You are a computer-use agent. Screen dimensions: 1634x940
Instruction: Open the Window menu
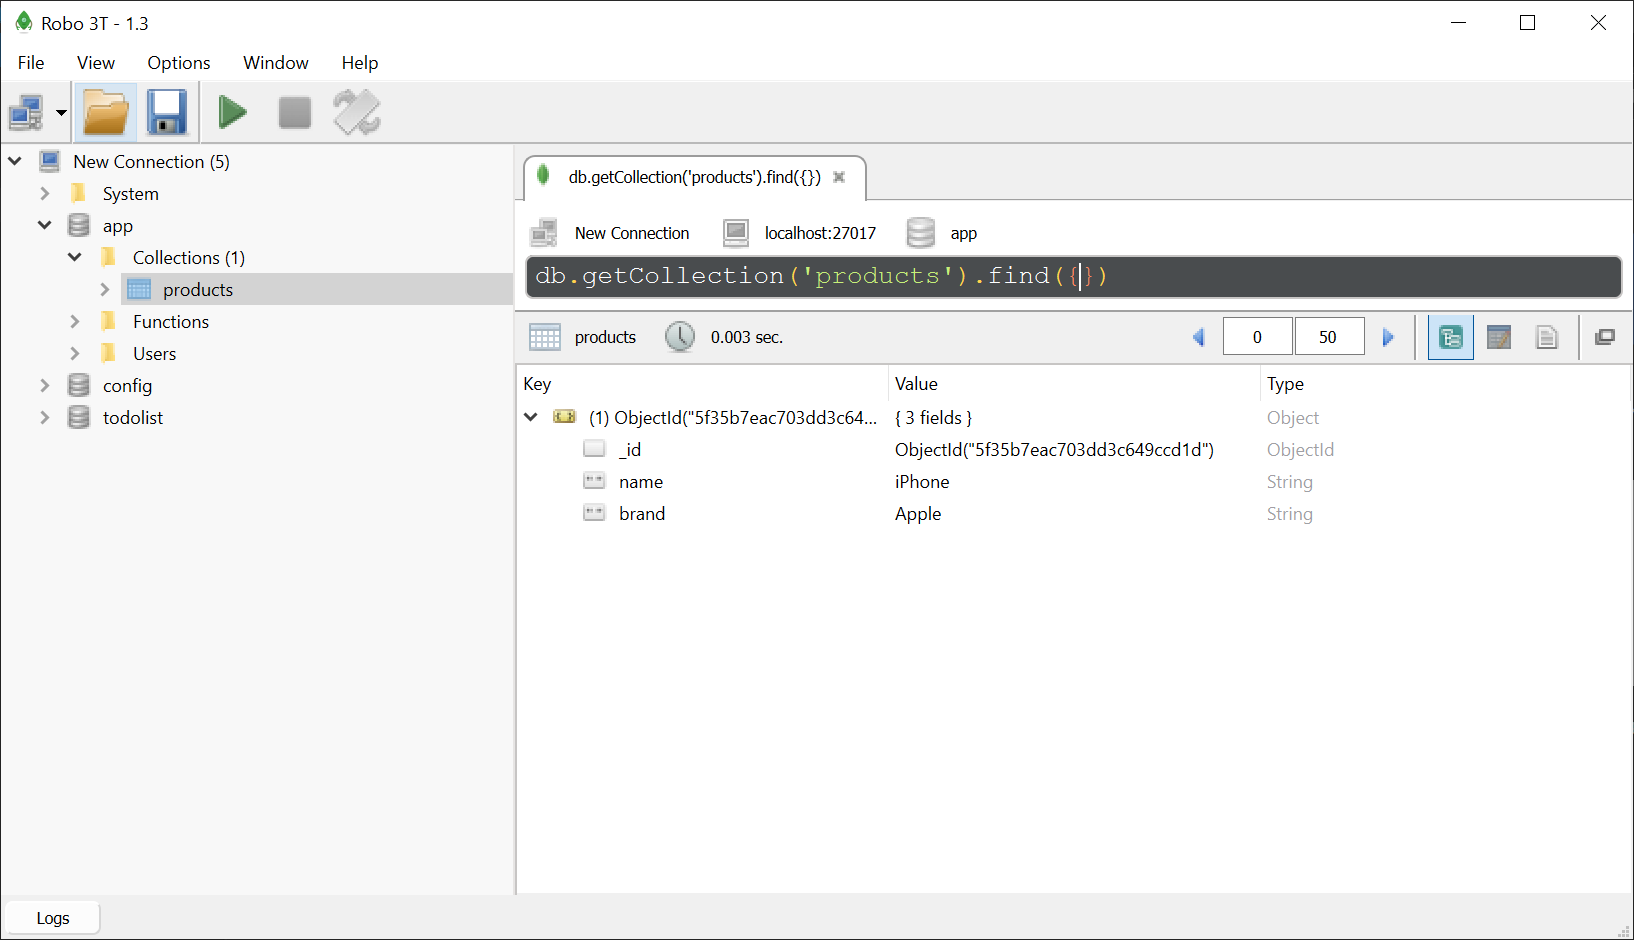pos(276,62)
